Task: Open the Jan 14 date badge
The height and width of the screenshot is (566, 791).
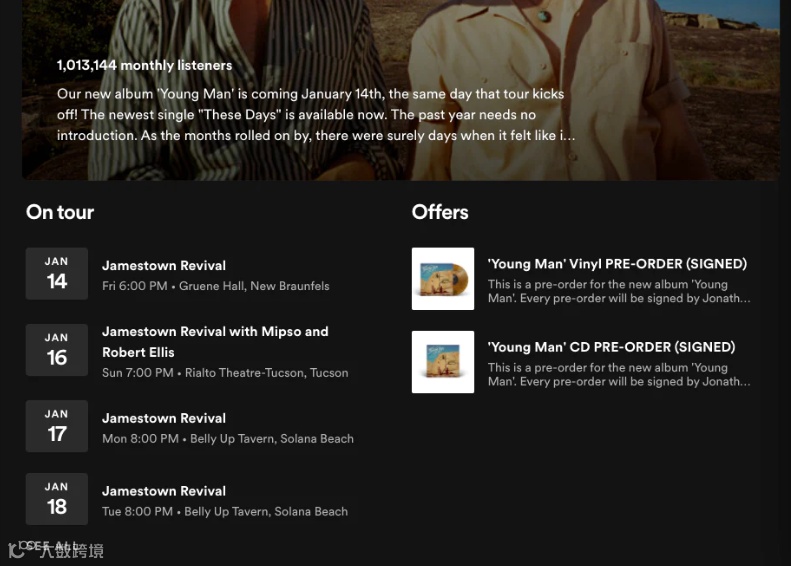Action: click(57, 273)
